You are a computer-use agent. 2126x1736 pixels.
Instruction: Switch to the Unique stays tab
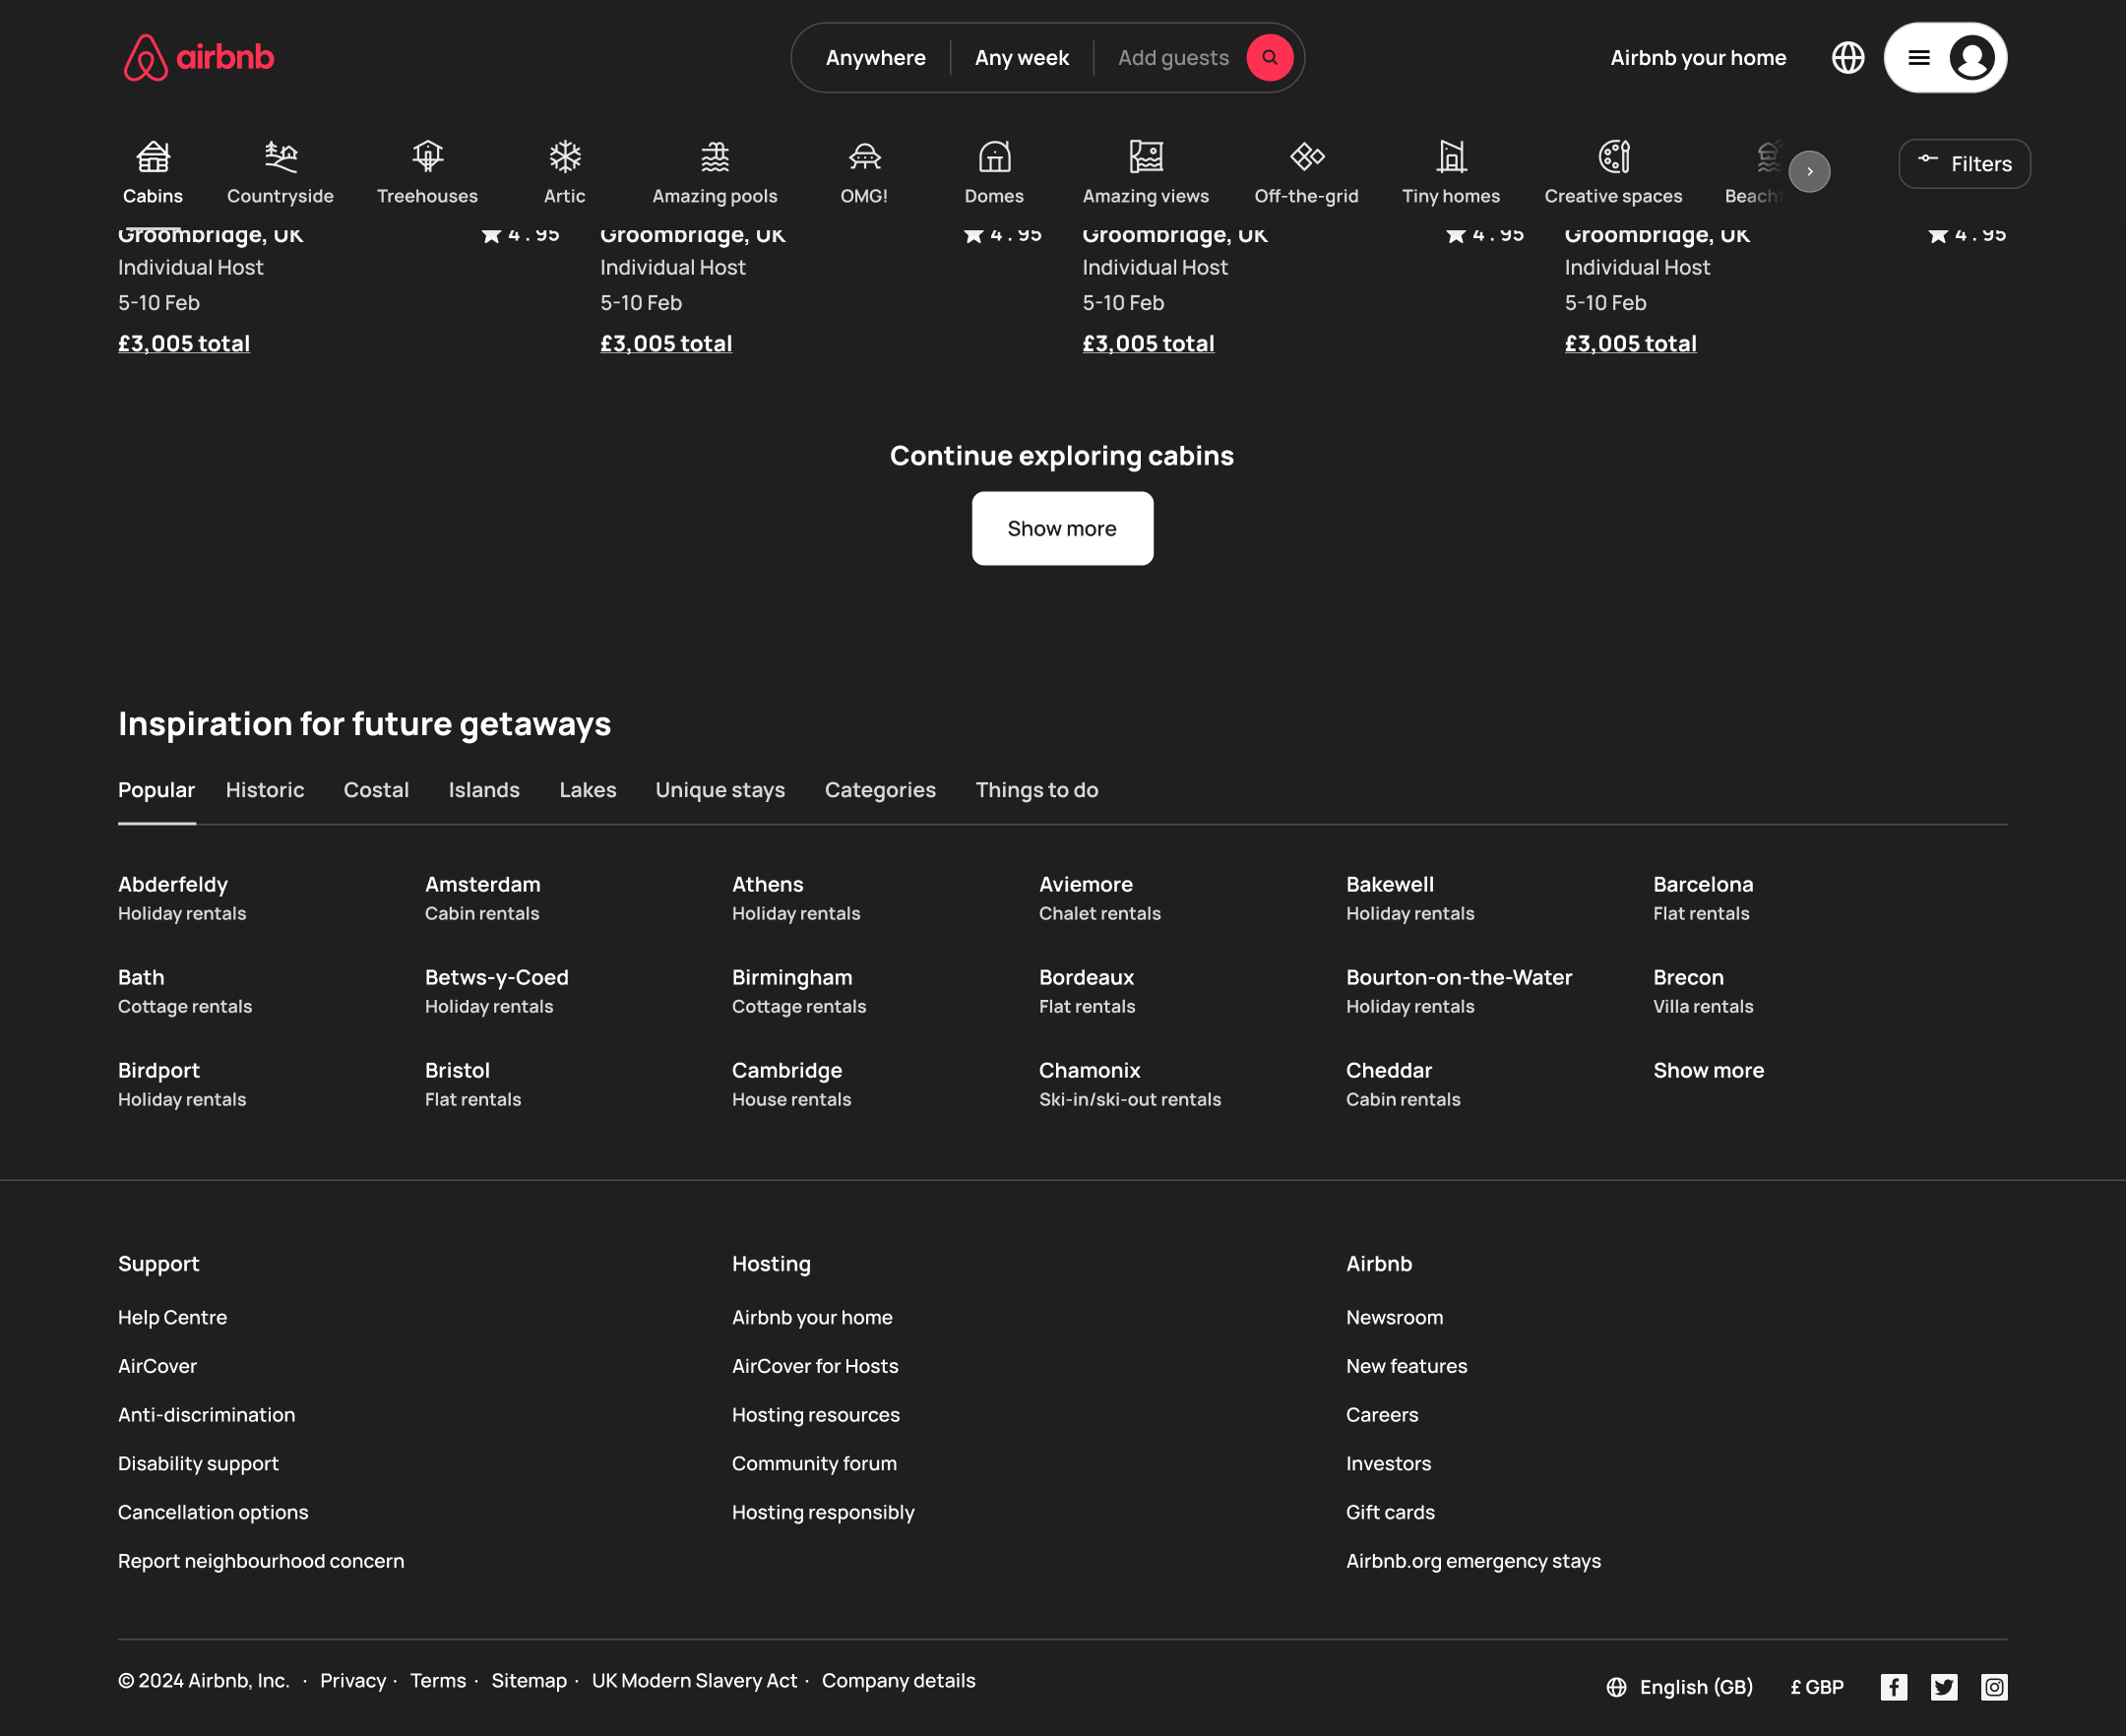point(720,790)
